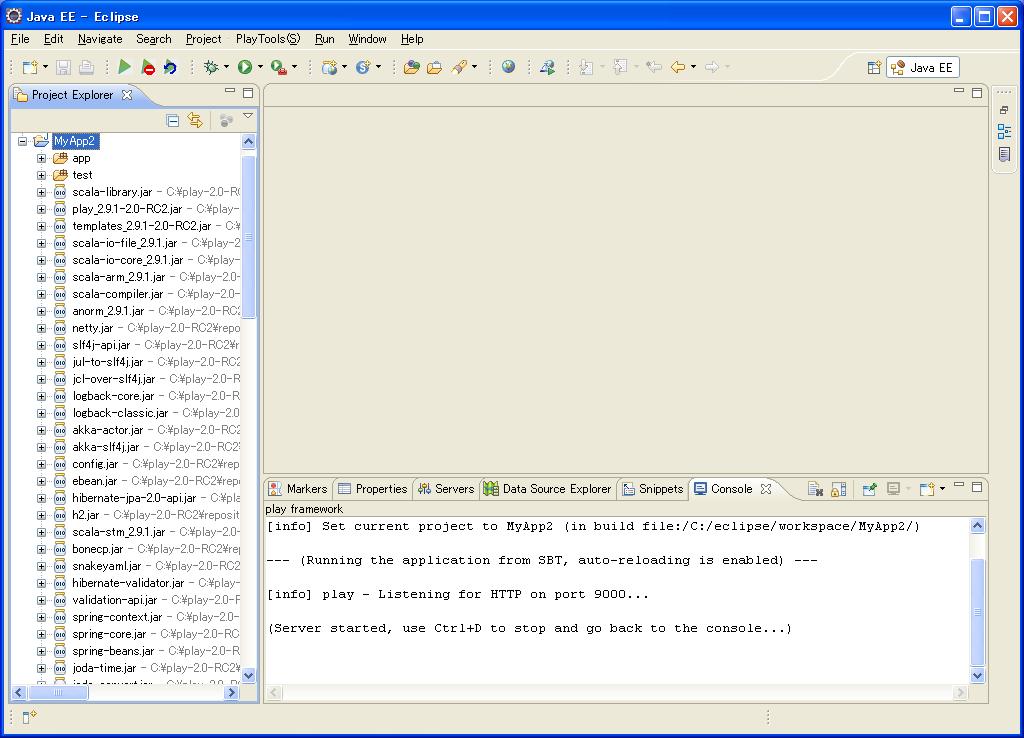Open the Web Browser globe icon
This screenshot has width=1024, height=738.
point(508,67)
